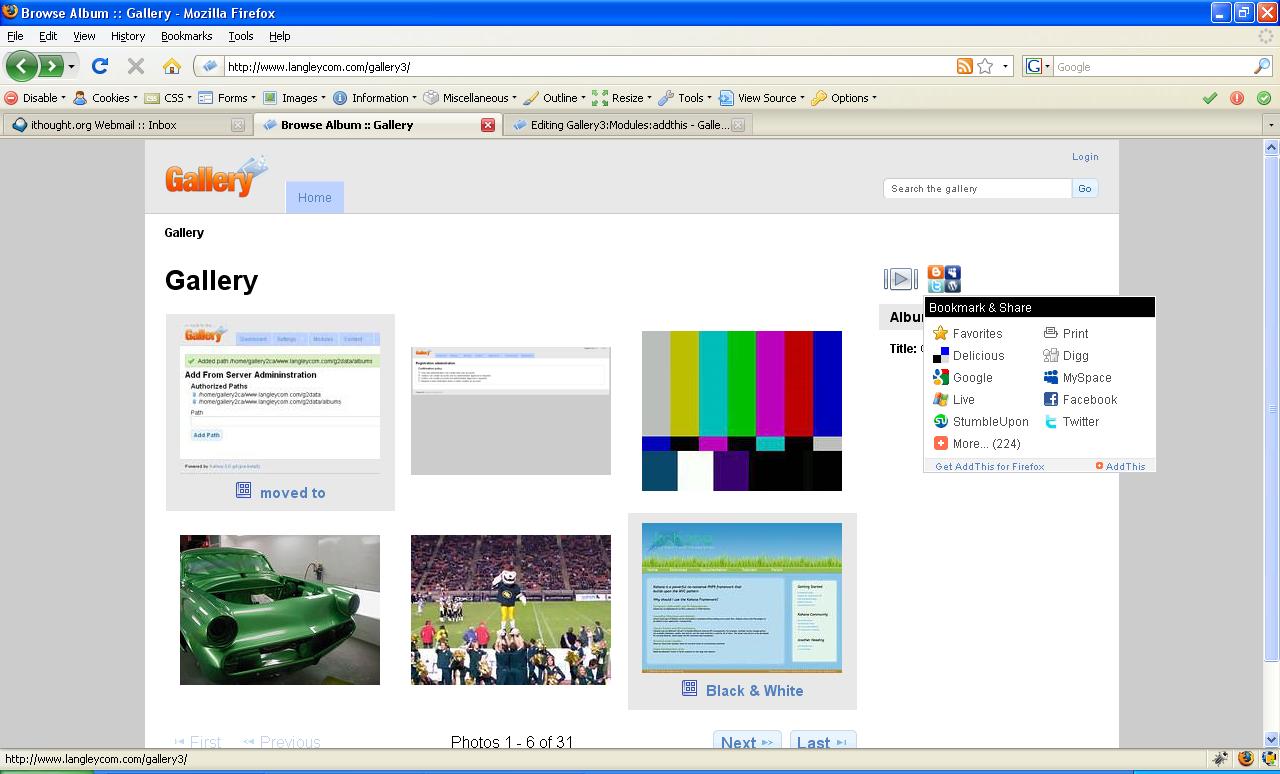Viewport: 1280px width, 774px height.
Task: Click the Login link
Action: [x=1085, y=157]
